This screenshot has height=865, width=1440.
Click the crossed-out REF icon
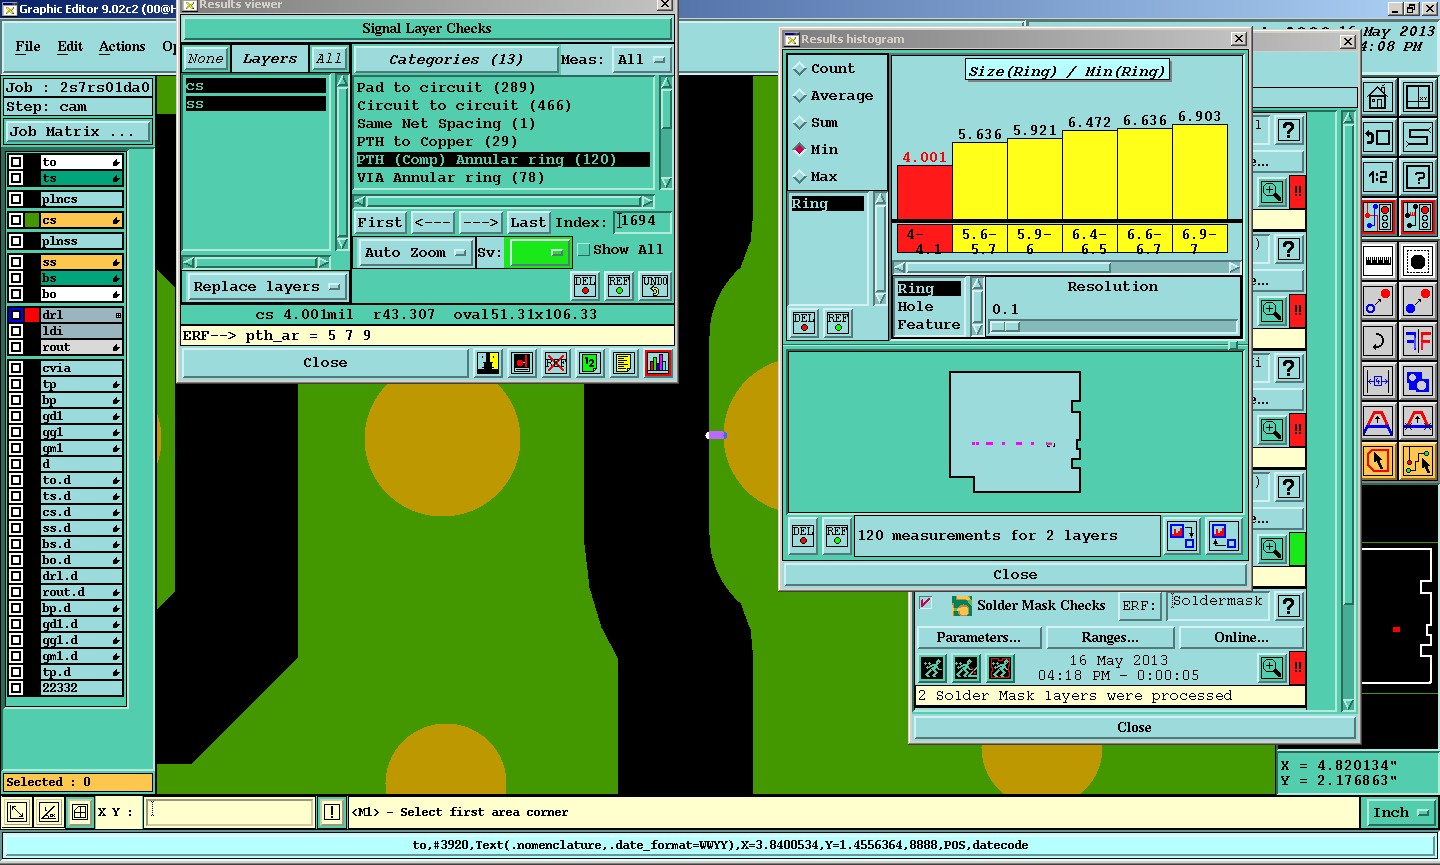coord(556,363)
